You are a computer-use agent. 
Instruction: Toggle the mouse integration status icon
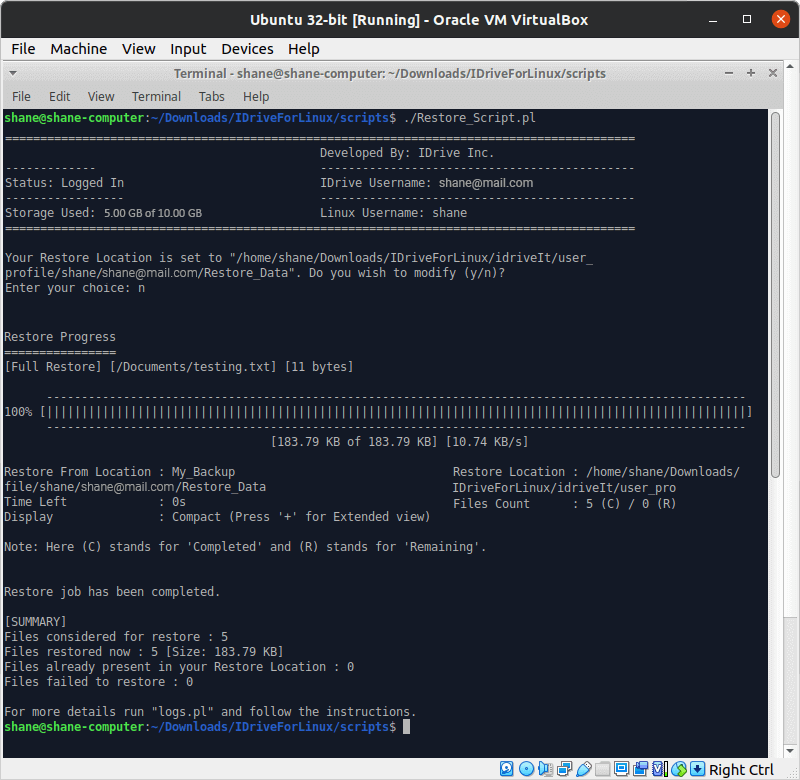coord(679,769)
